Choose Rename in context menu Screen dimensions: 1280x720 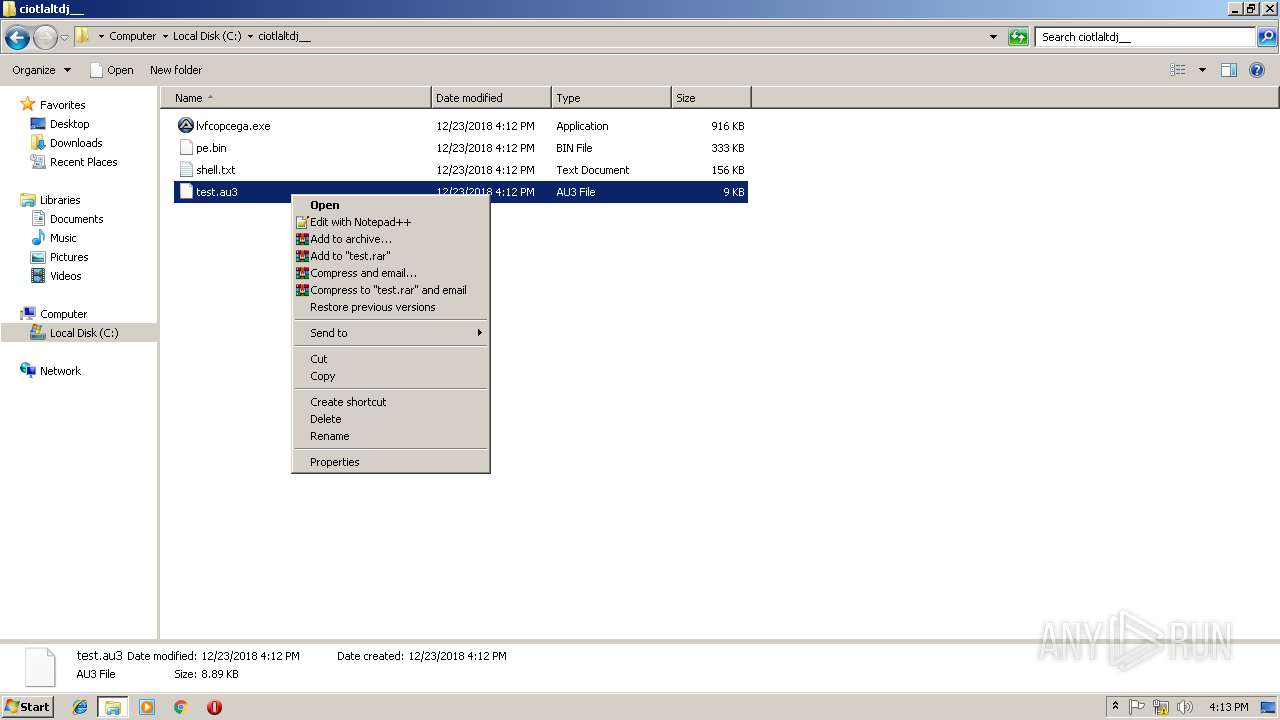coord(391,436)
